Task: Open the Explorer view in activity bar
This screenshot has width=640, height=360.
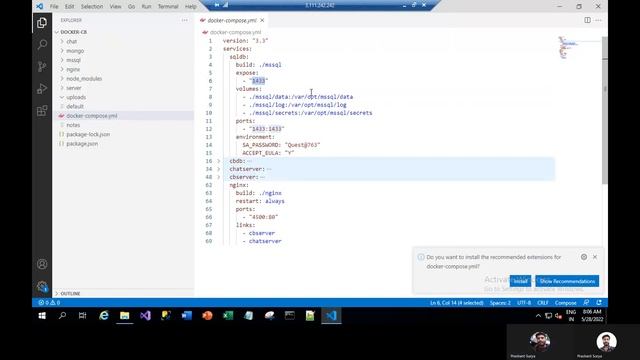Action: click(42, 23)
